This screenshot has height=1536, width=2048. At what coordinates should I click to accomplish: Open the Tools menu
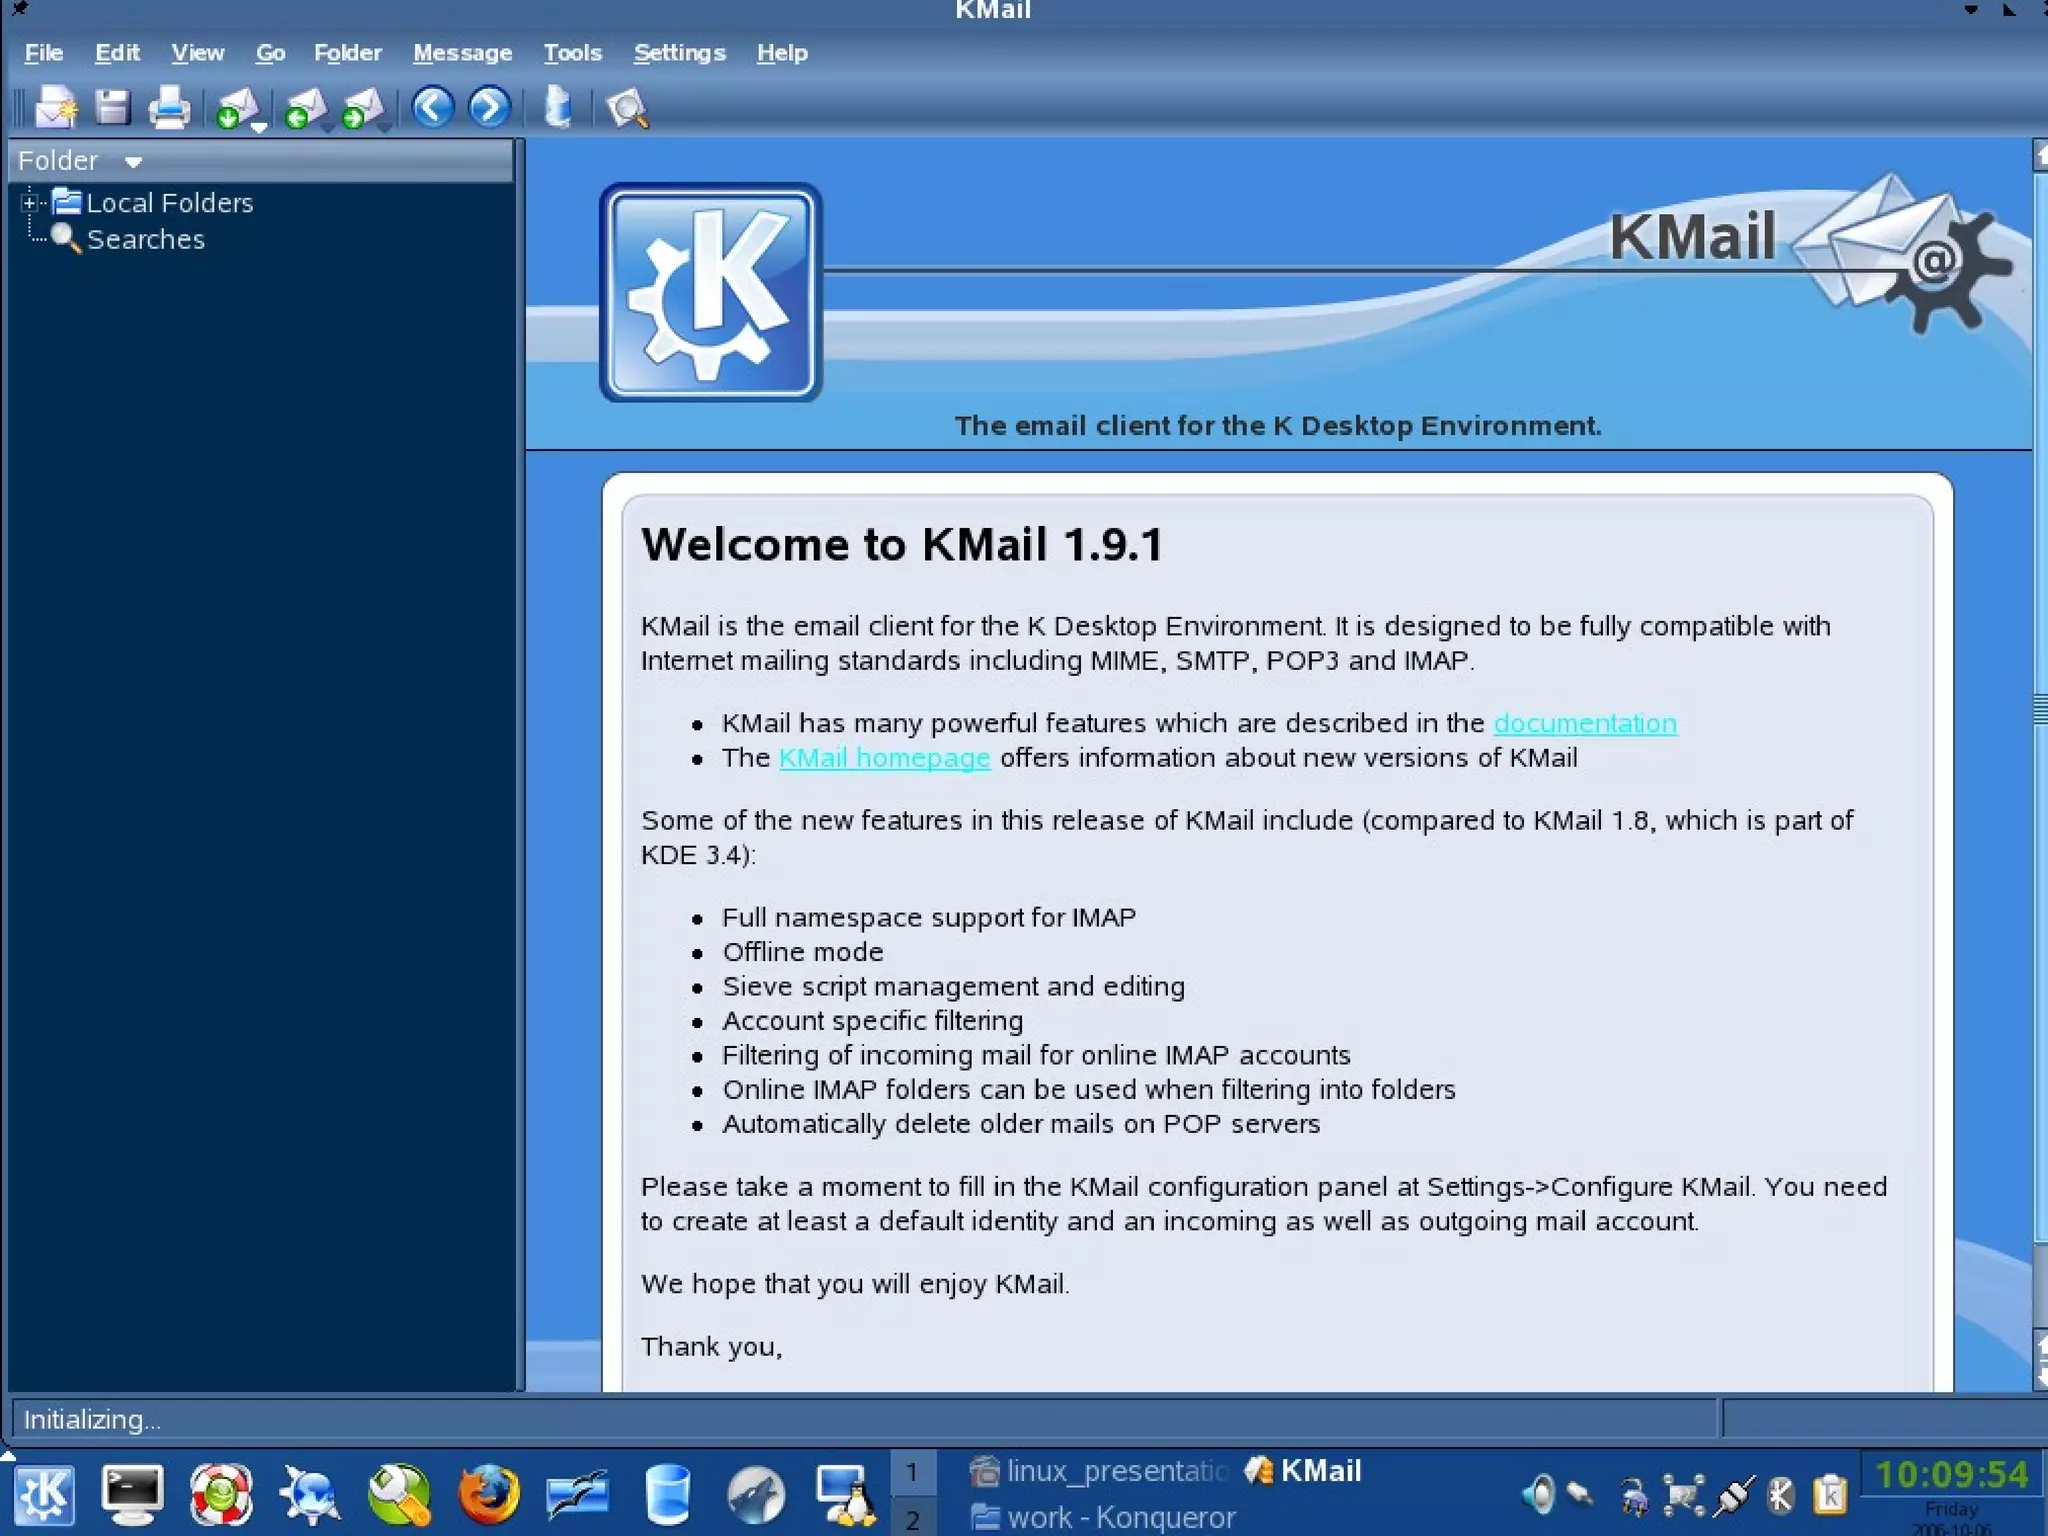point(572,53)
